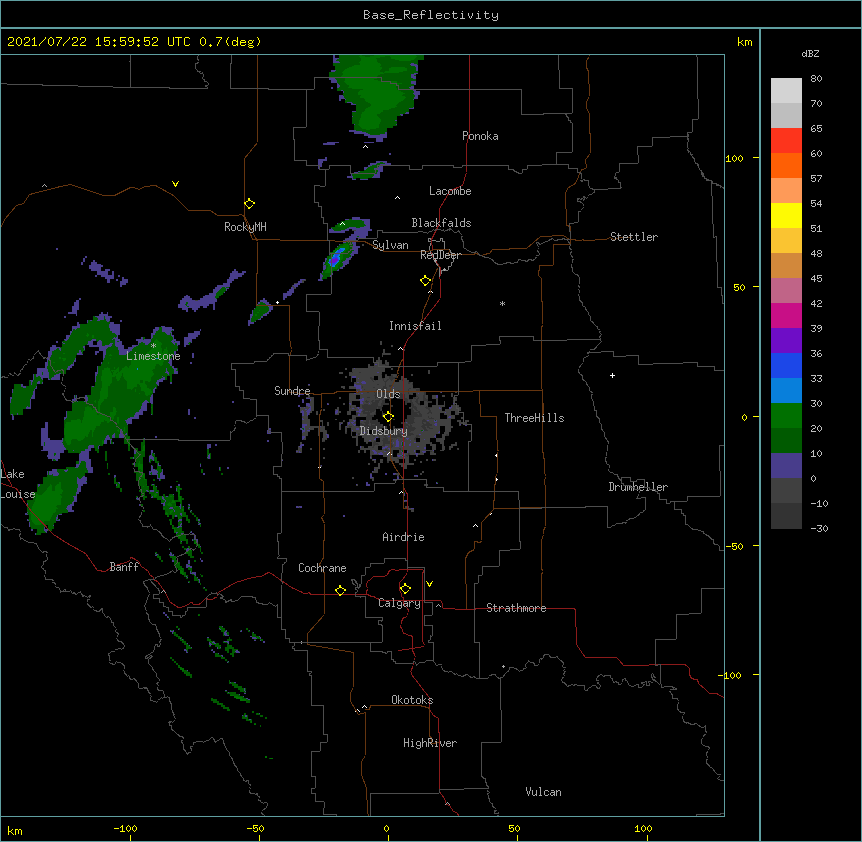This screenshot has width=862, height=842.
Task: Click the HighRiver city label
Action: (430, 743)
